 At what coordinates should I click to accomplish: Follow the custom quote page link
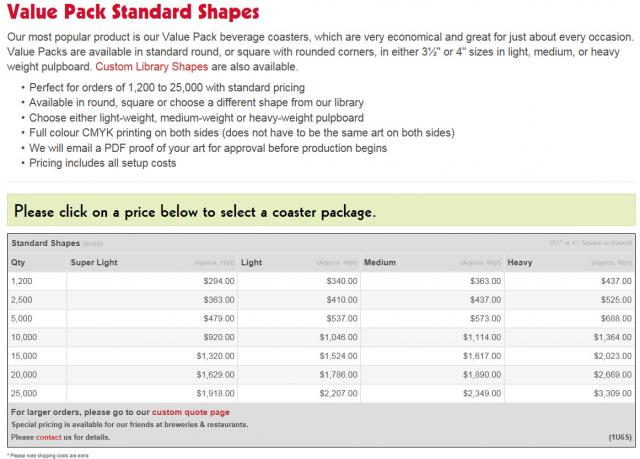click(x=190, y=412)
